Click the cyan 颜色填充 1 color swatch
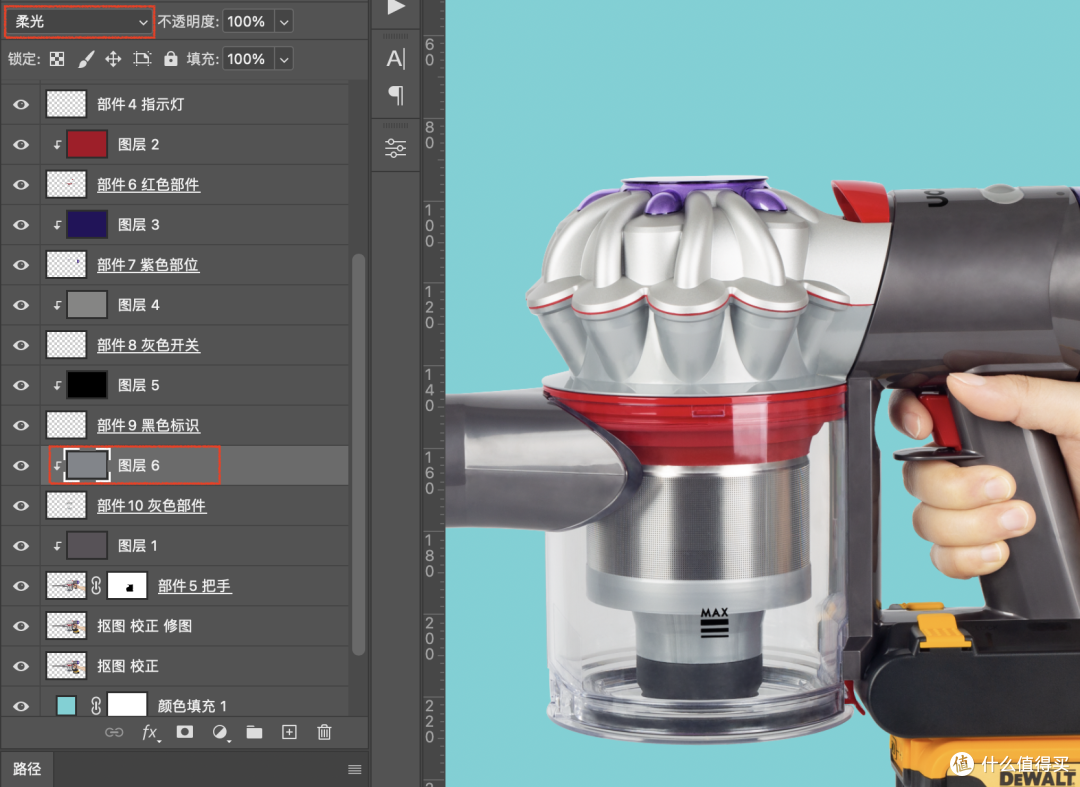Viewport: 1080px width, 787px height. tap(66, 706)
